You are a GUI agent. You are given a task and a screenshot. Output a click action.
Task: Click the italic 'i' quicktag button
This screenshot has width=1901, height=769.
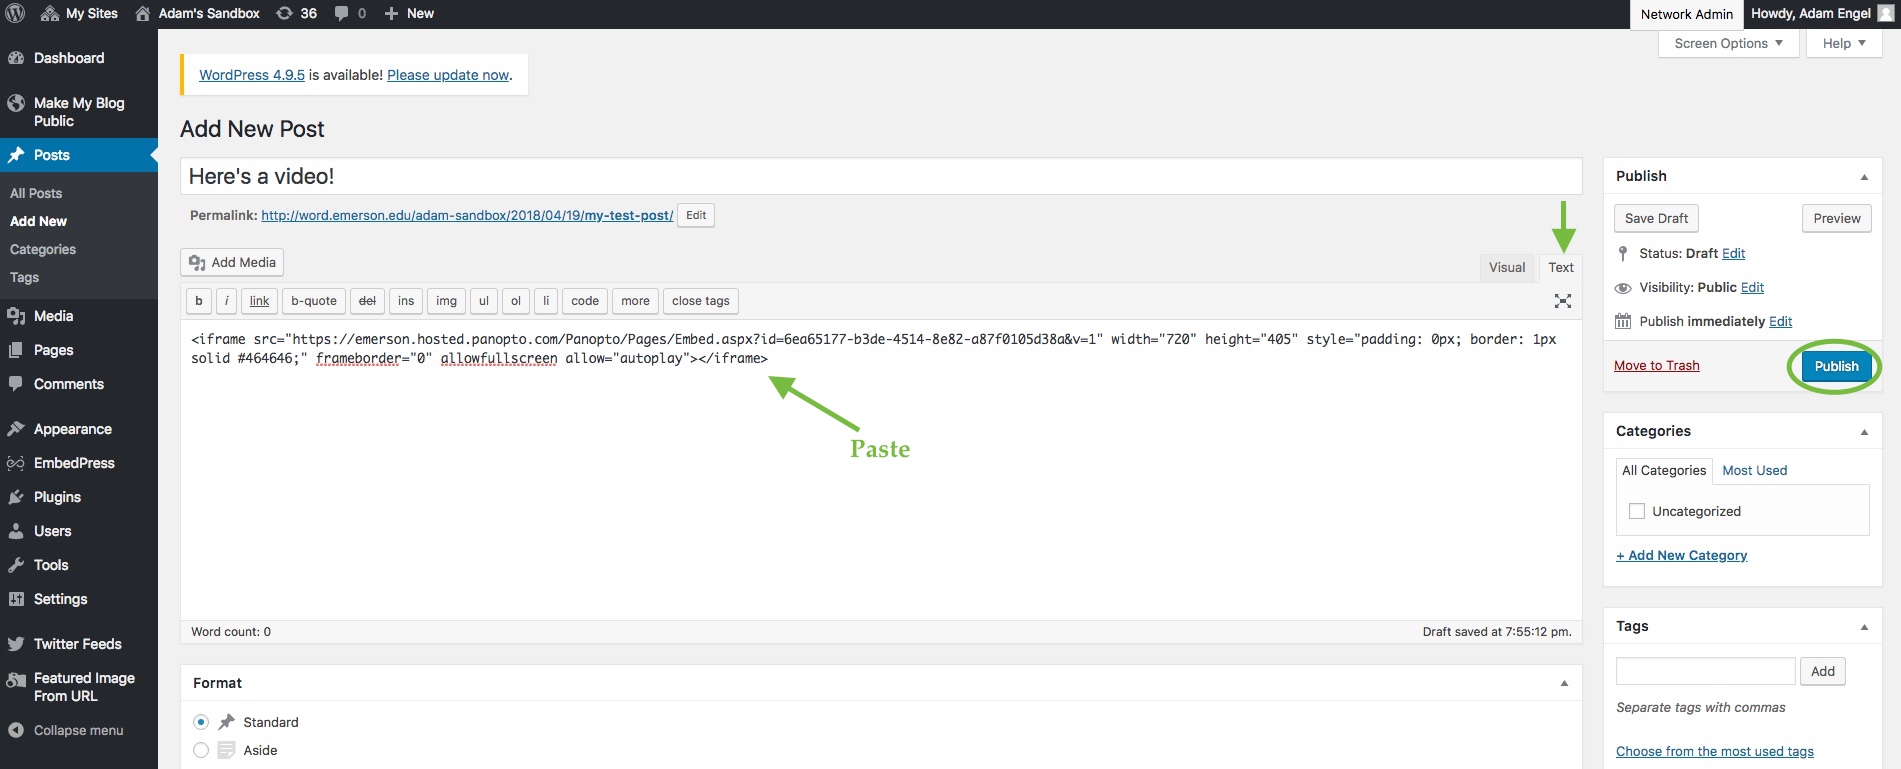(x=227, y=301)
